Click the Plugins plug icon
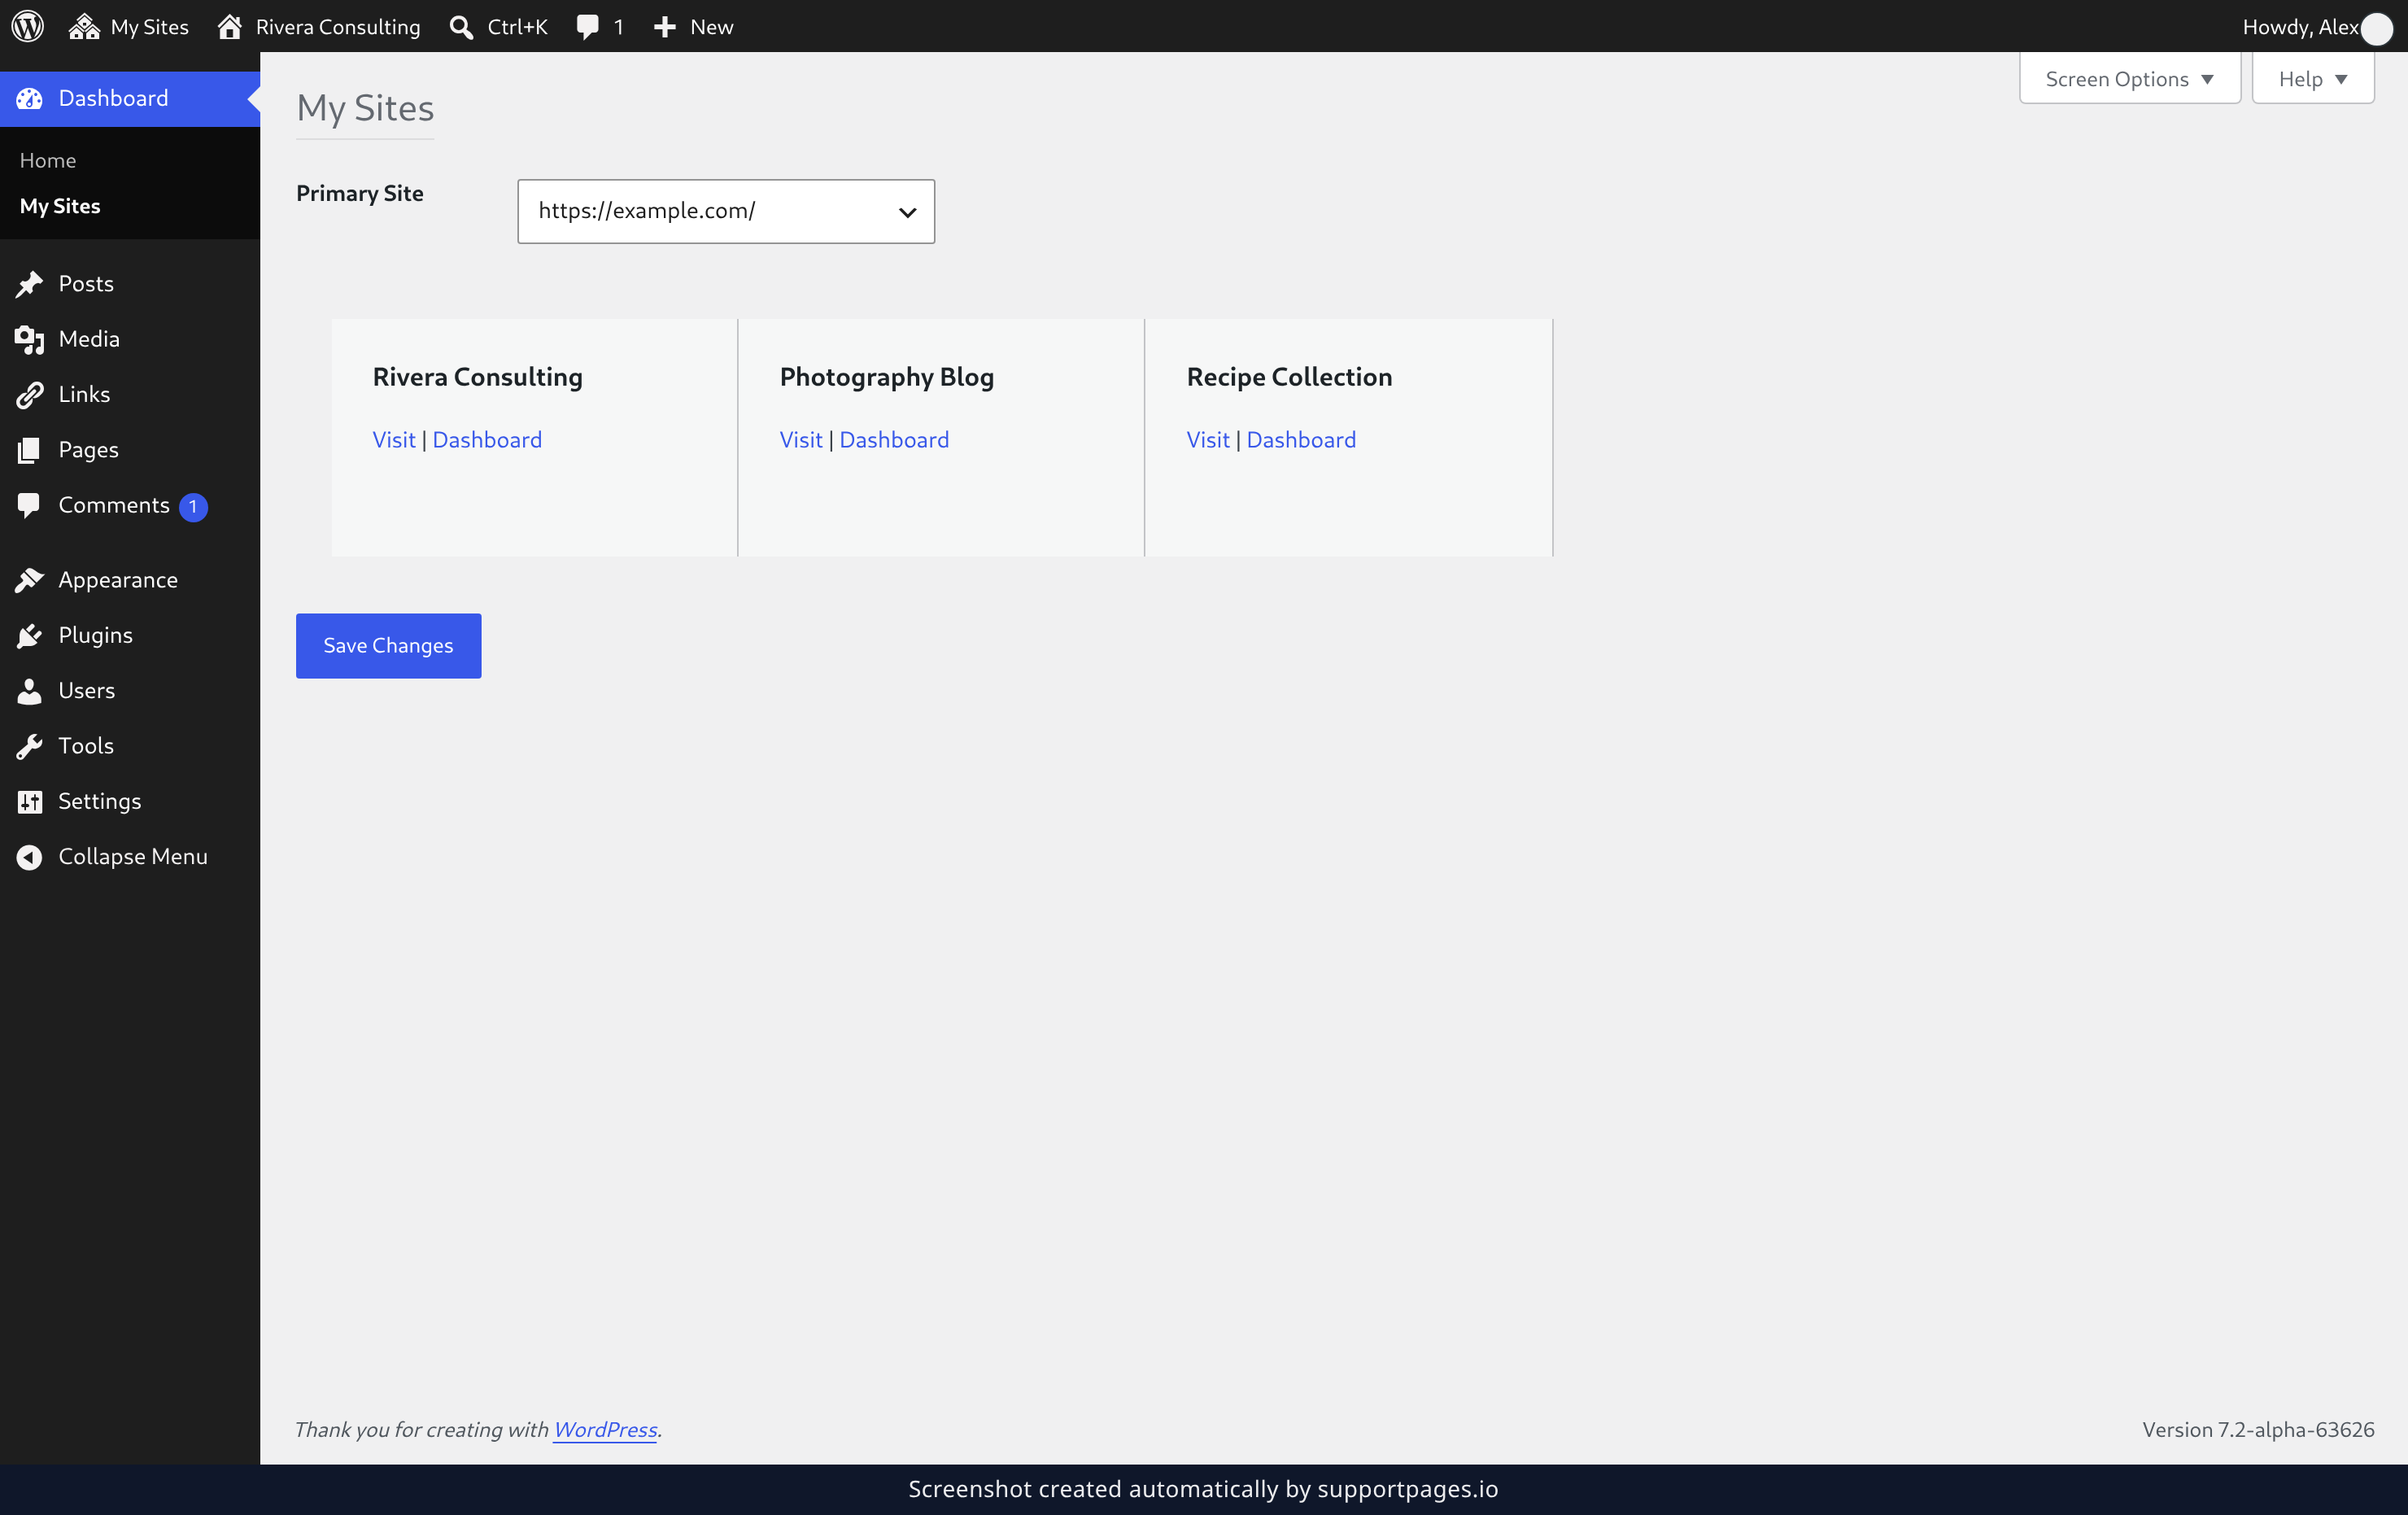The width and height of the screenshot is (2408, 1515). 29,635
